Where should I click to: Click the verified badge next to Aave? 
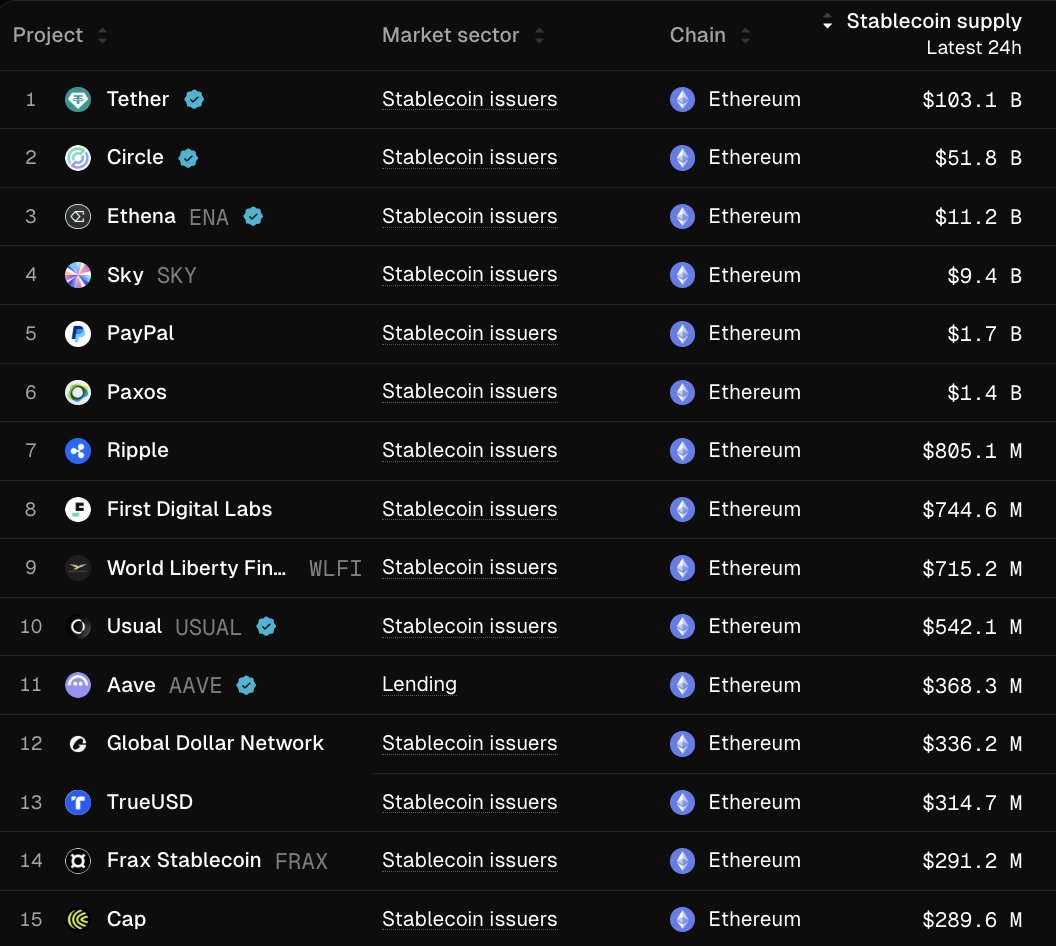pyautogui.click(x=246, y=685)
